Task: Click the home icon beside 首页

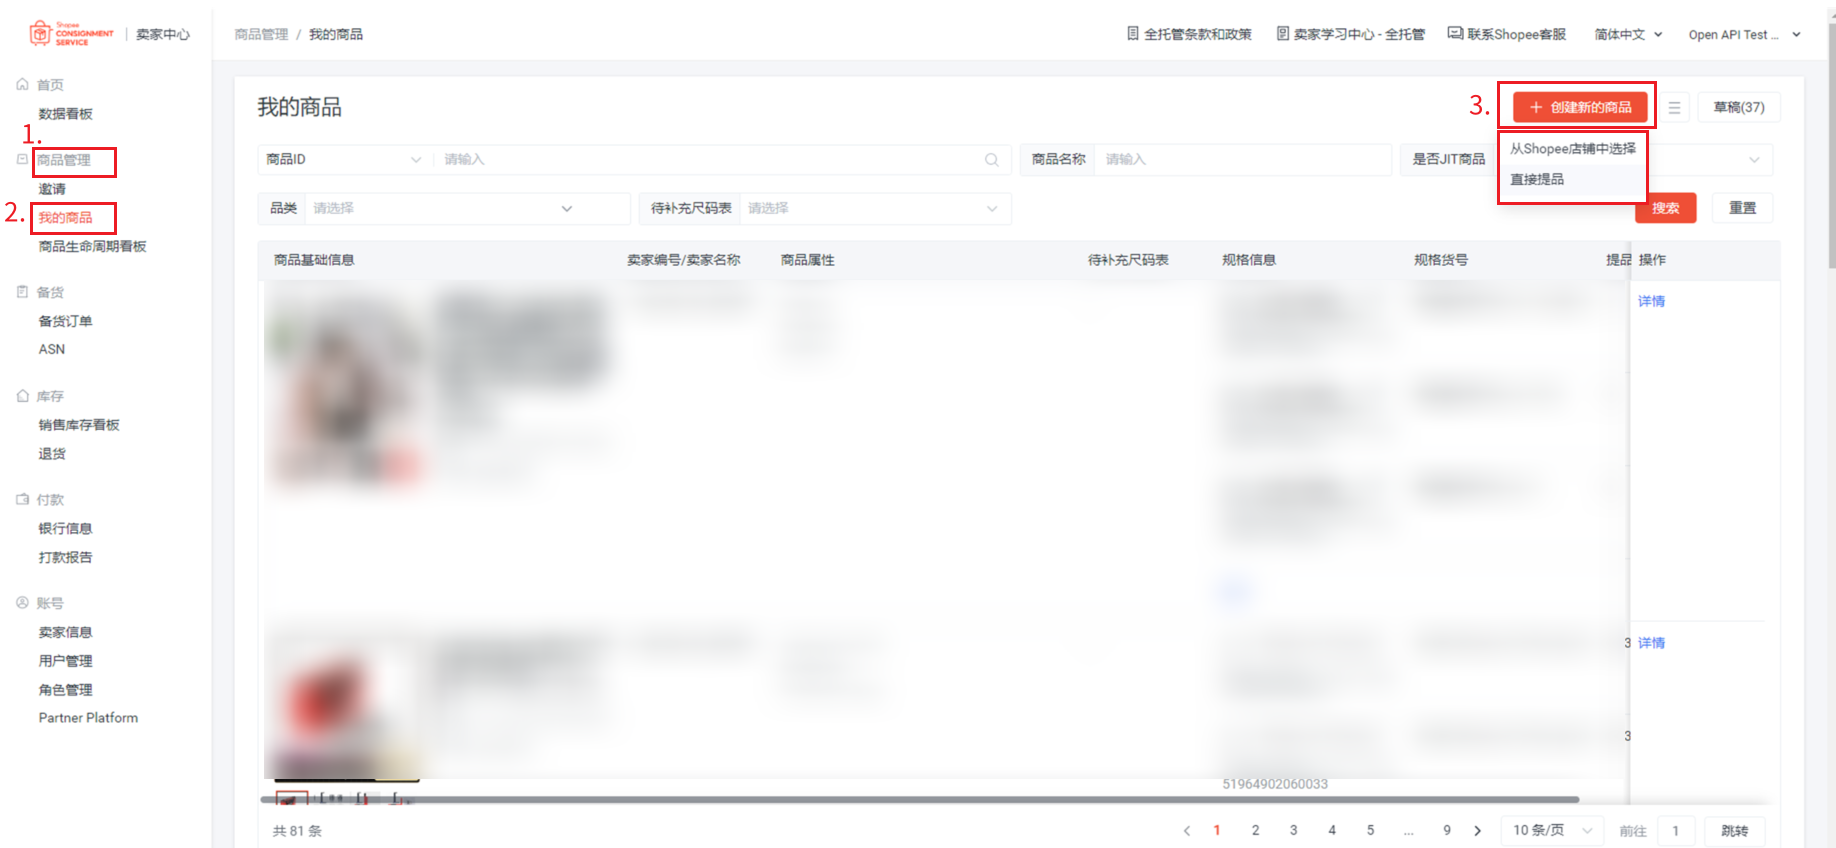Action: coord(22,85)
